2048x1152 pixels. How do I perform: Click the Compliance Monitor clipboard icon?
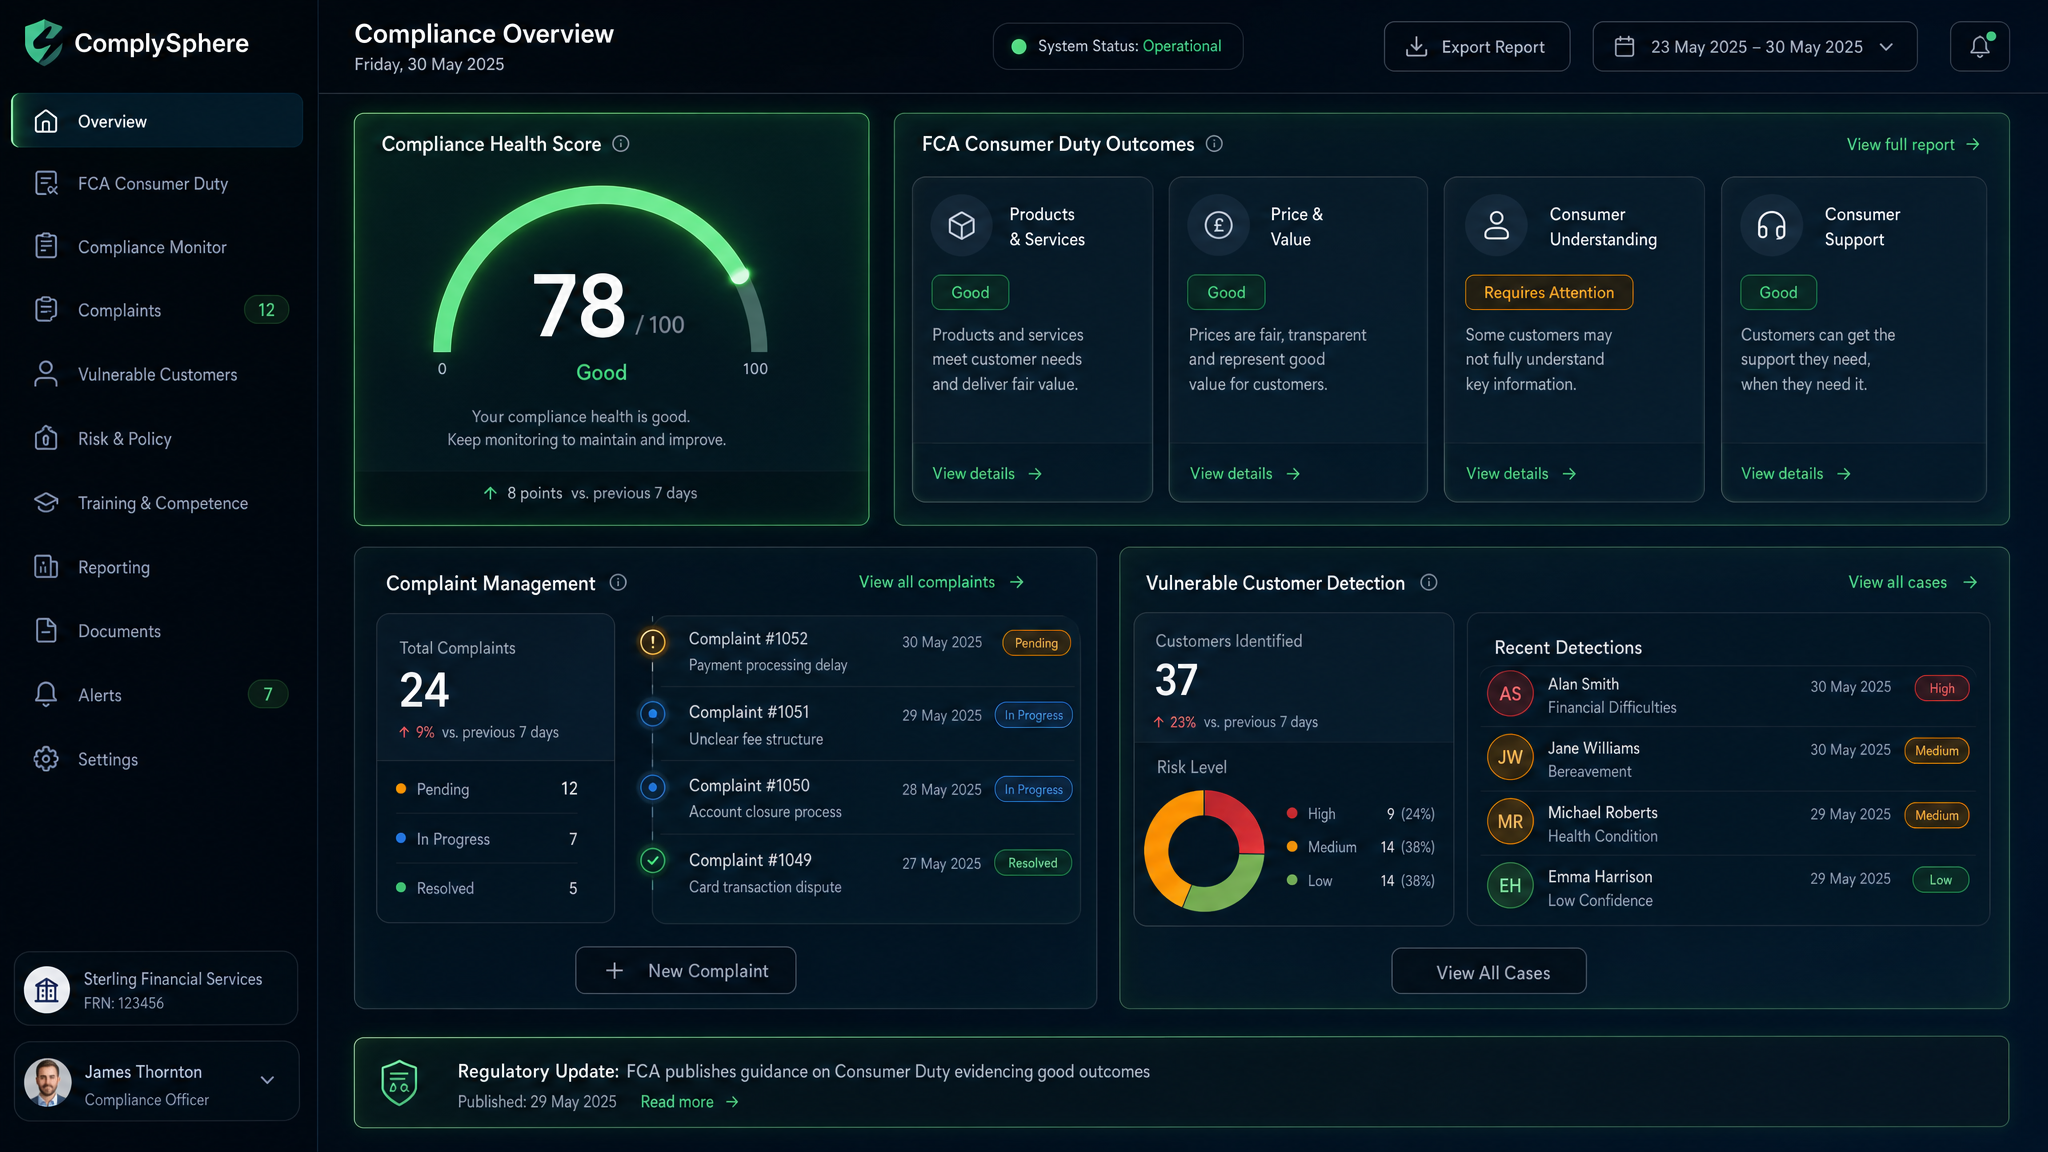[x=46, y=246]
